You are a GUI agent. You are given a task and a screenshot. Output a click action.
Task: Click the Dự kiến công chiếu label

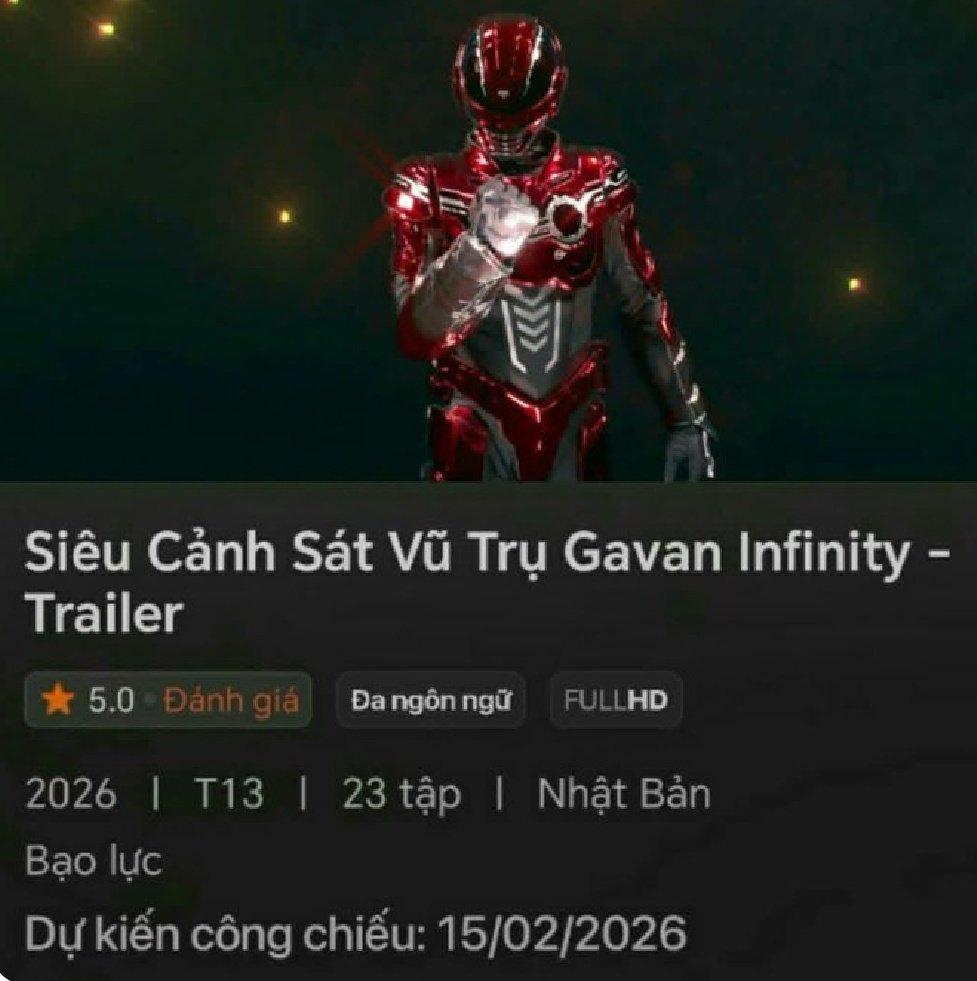[226, 934]
